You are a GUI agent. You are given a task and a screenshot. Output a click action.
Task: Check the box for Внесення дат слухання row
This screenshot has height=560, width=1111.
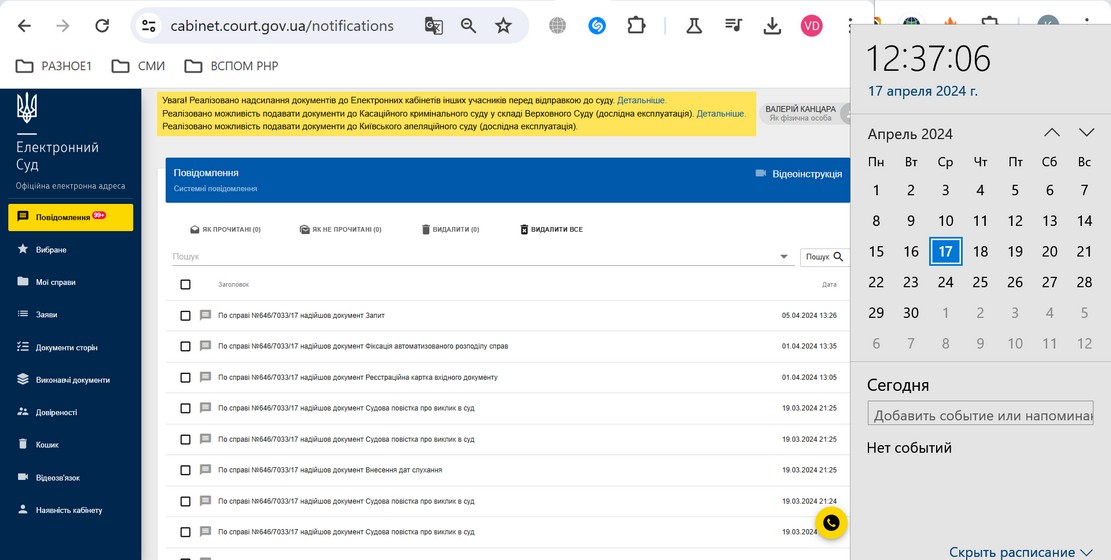tap(186, 470)
